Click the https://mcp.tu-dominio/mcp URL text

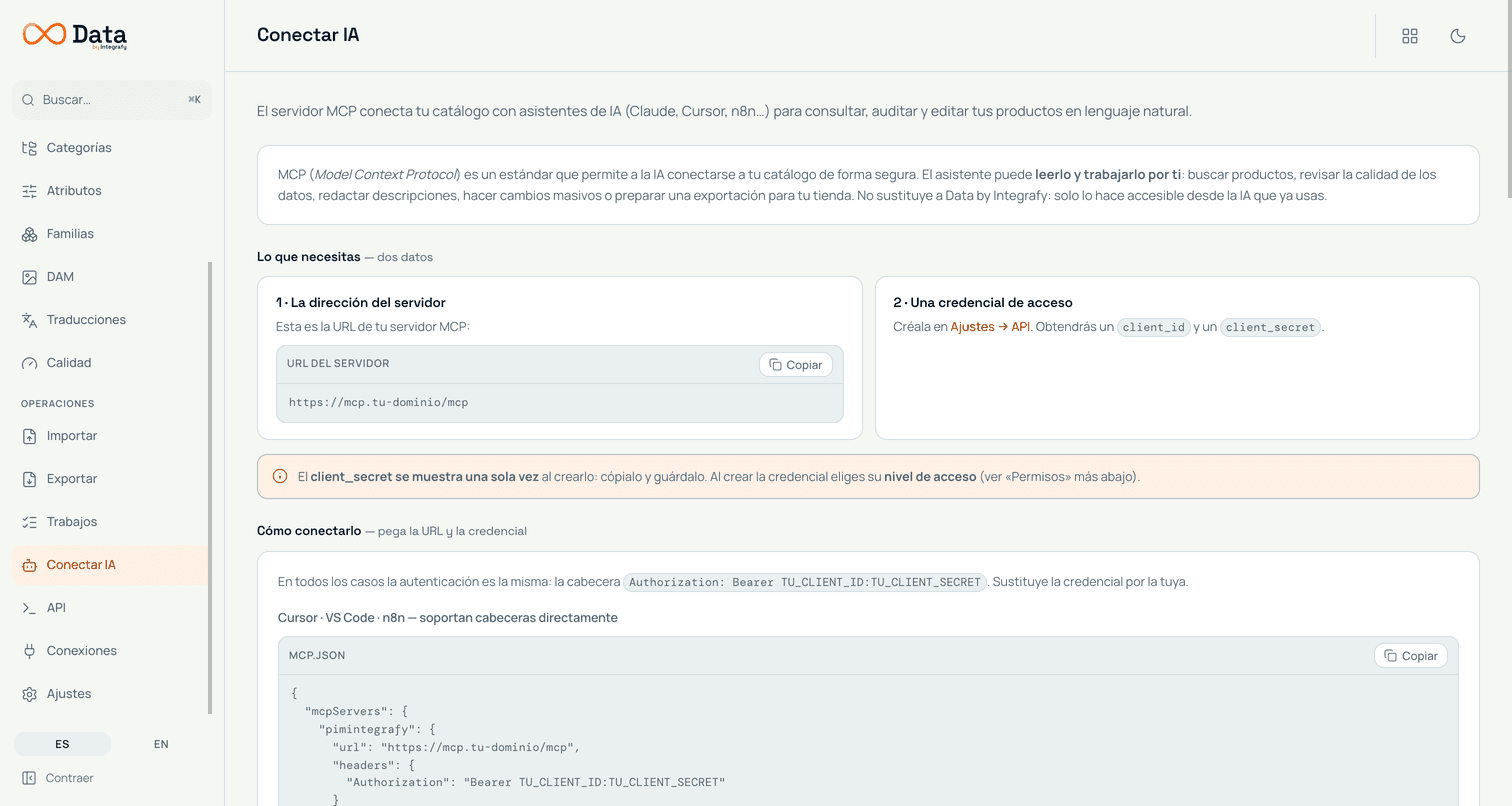pos(378,403)
